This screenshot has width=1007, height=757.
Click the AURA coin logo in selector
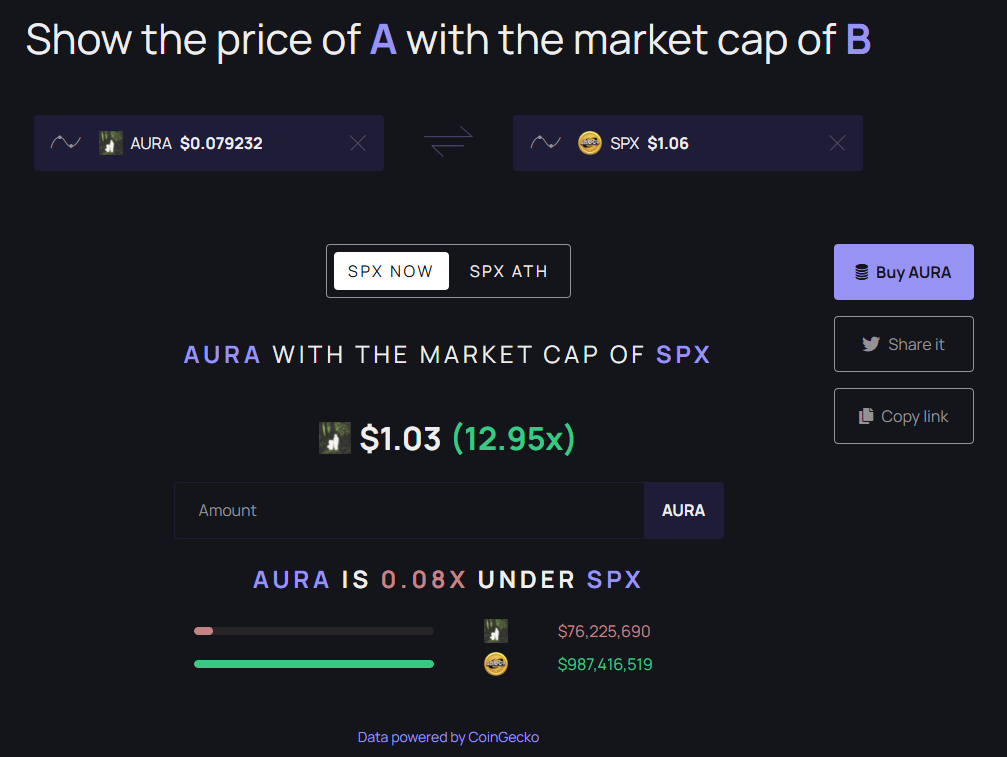[111, 143]
